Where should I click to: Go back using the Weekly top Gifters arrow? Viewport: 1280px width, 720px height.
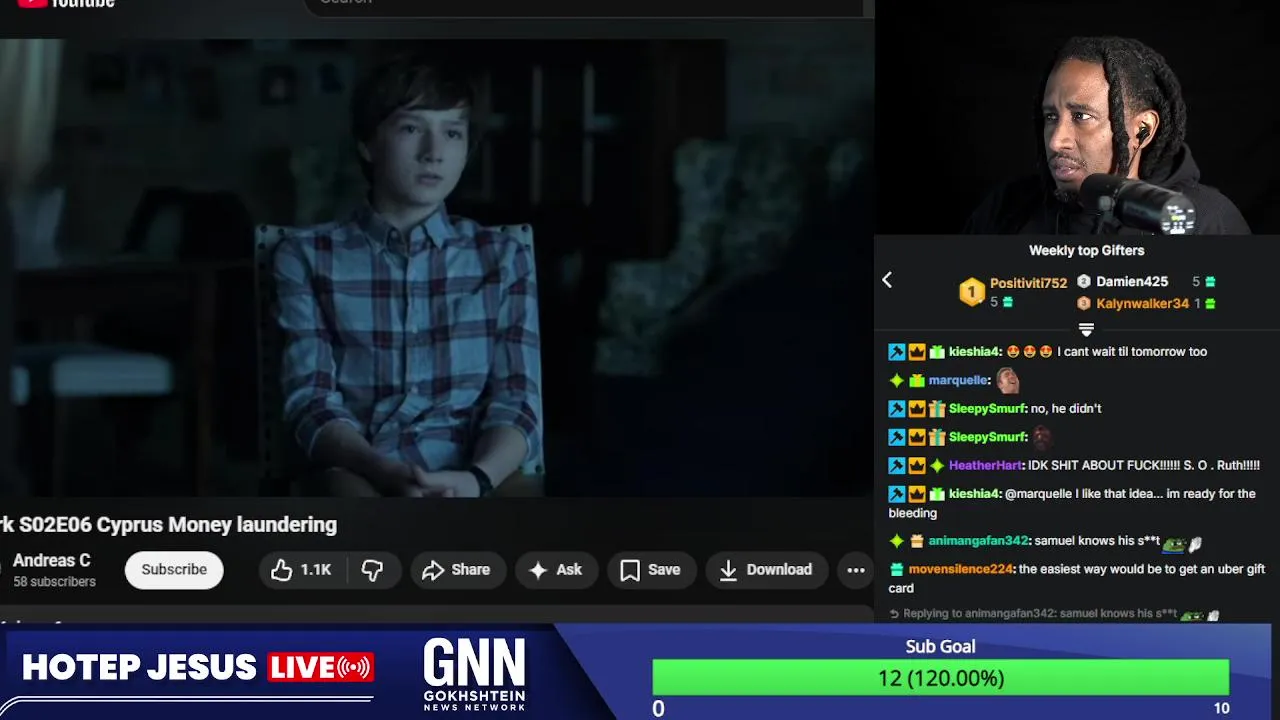(887, 280)
